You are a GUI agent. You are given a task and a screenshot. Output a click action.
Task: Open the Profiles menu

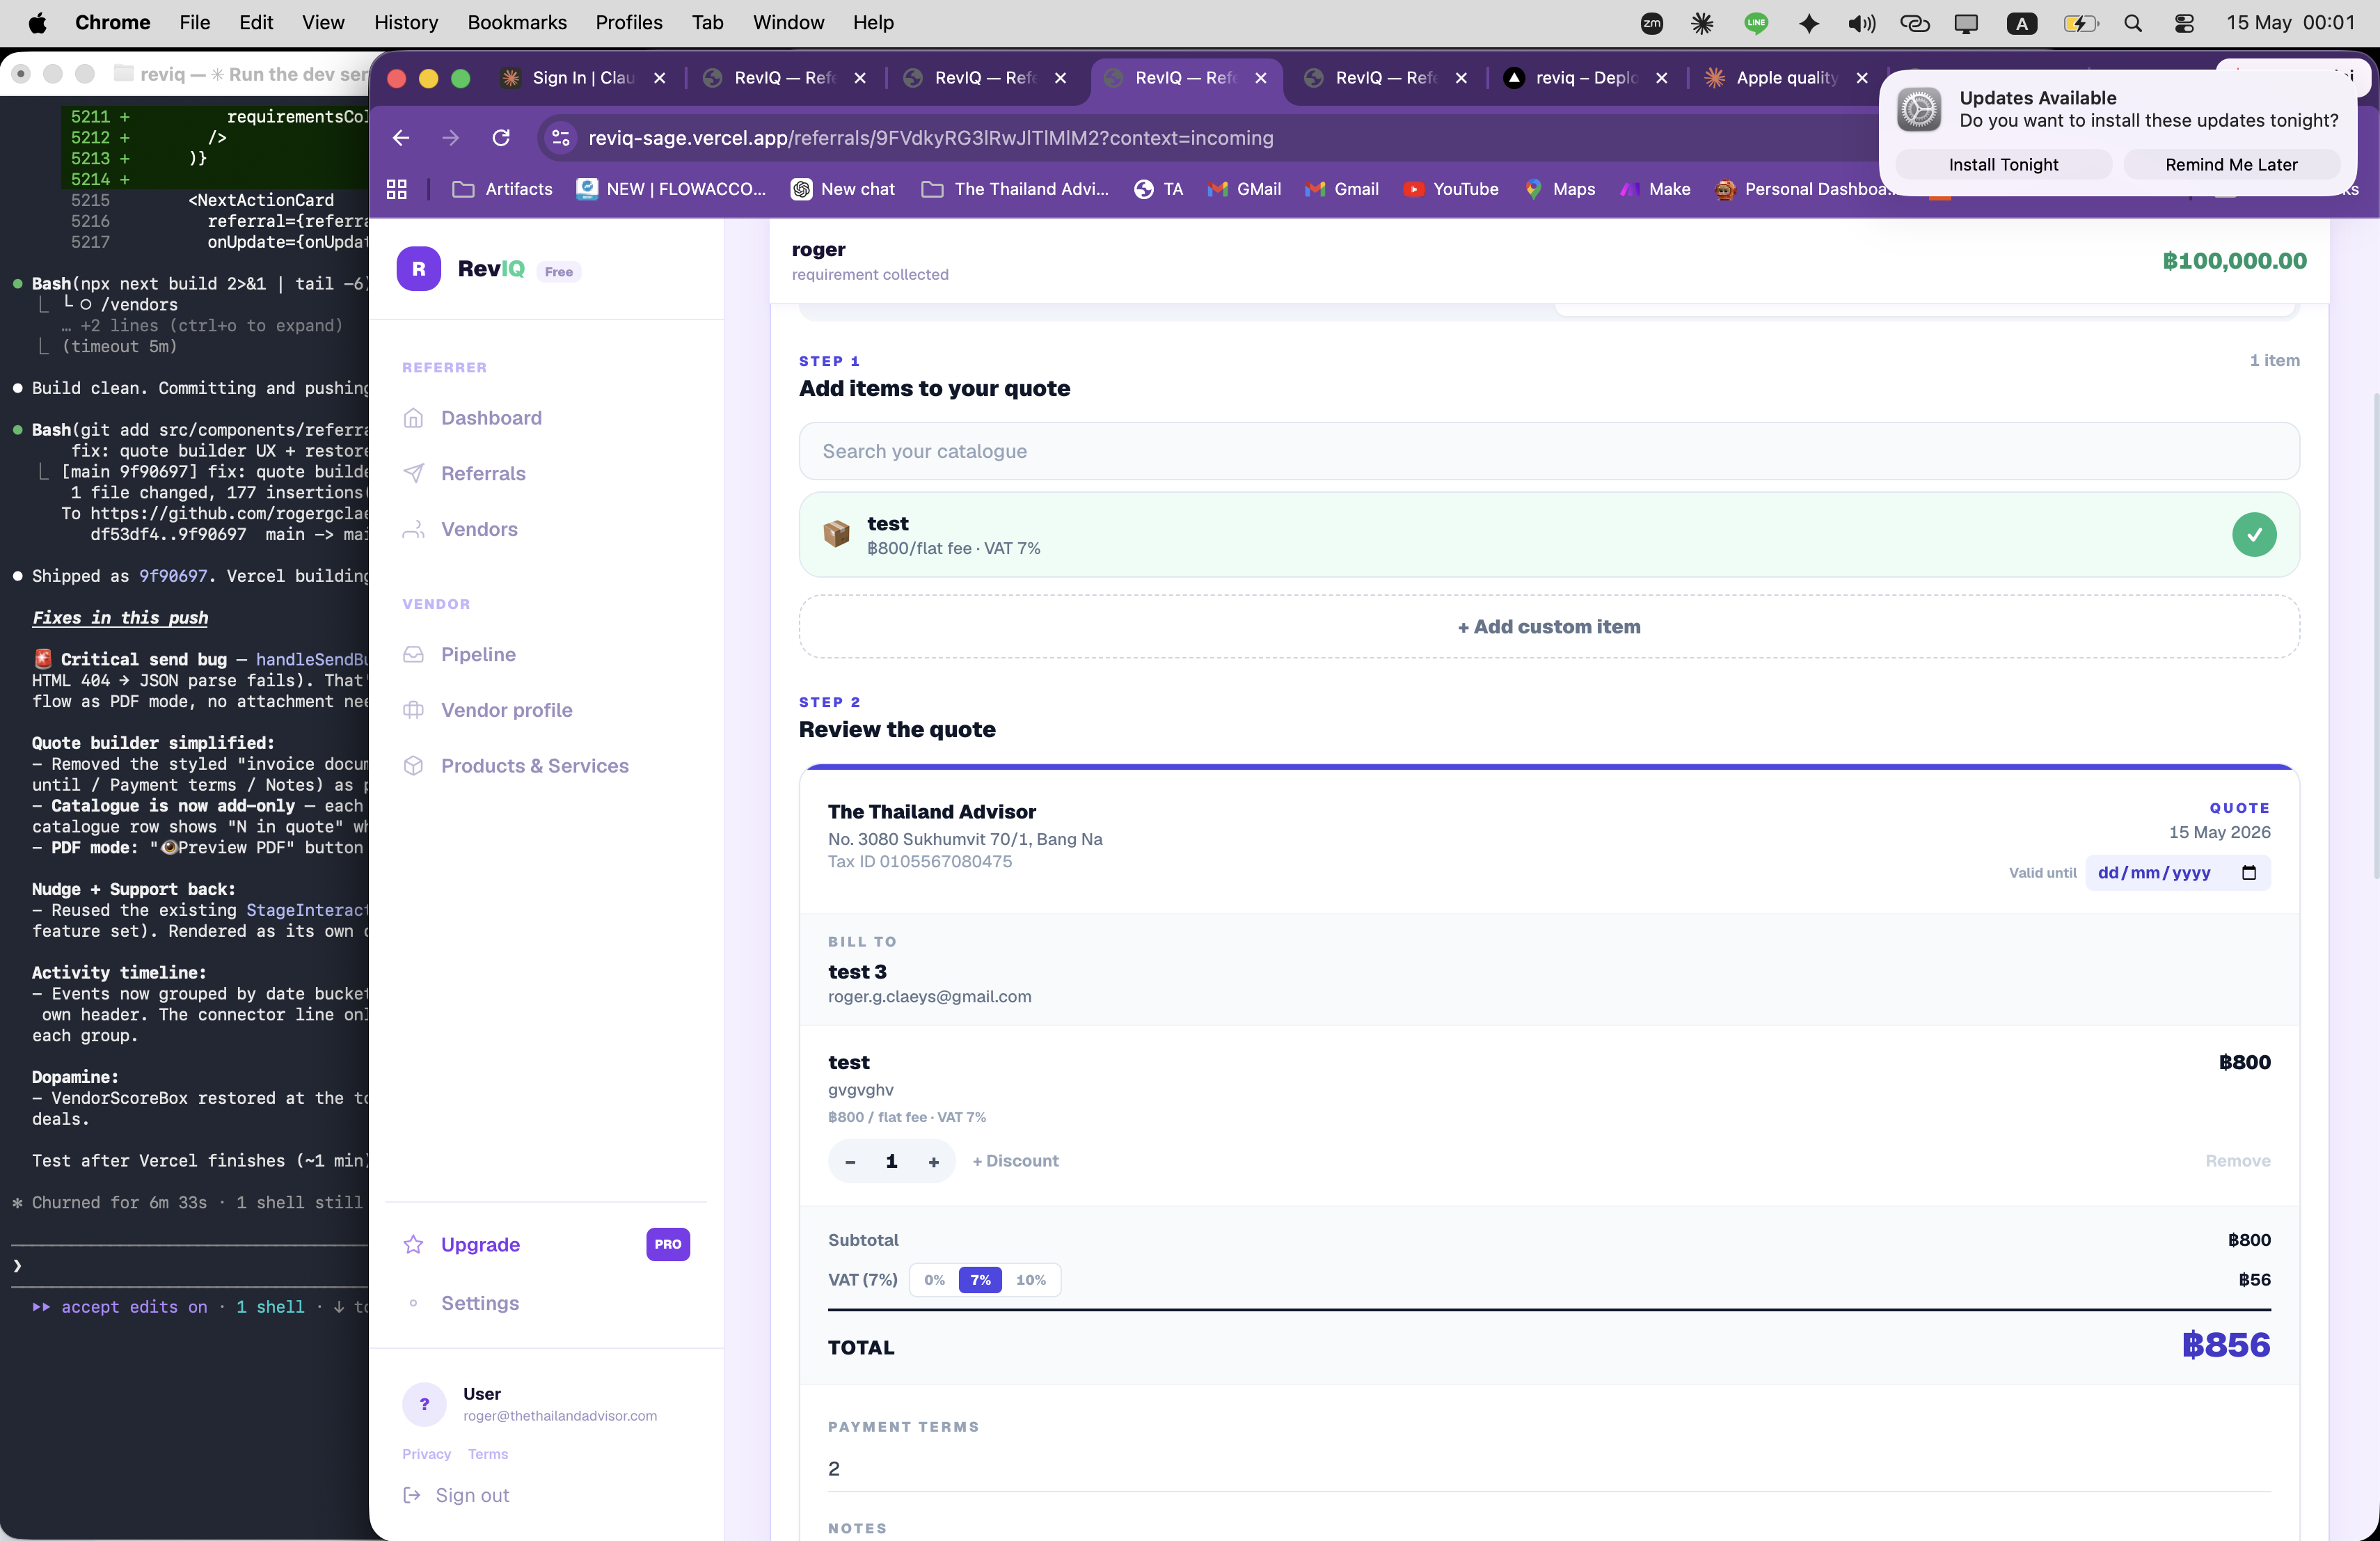click(629, 22)
